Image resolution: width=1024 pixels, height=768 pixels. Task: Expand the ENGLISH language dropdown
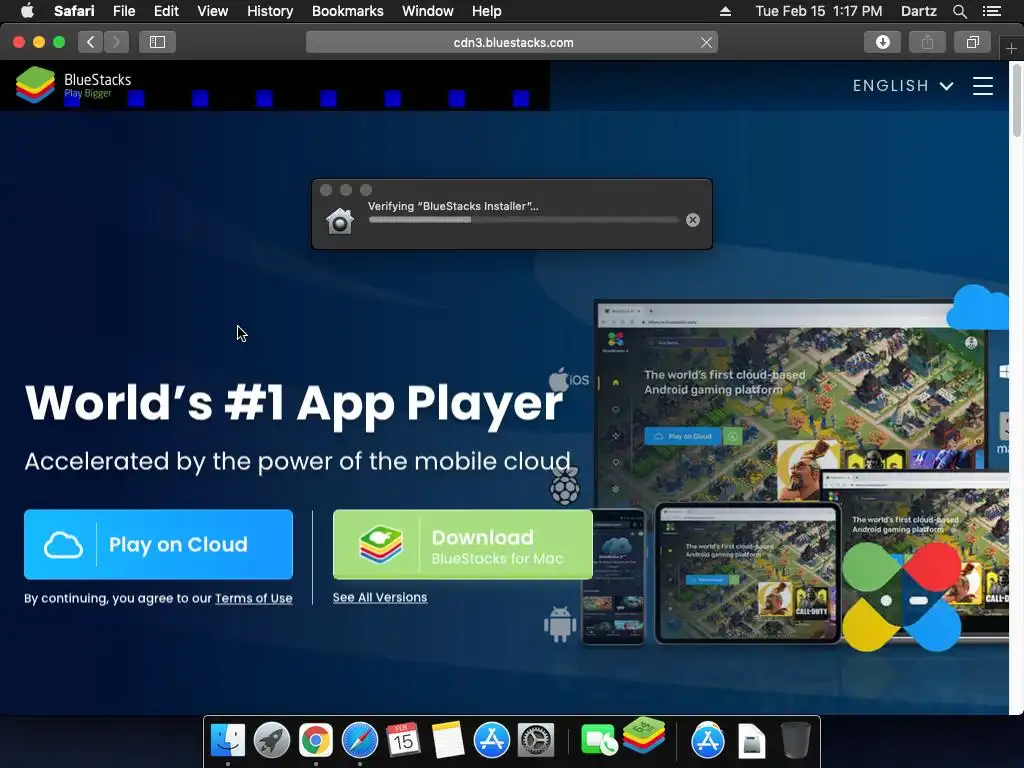tap(903, 86)
